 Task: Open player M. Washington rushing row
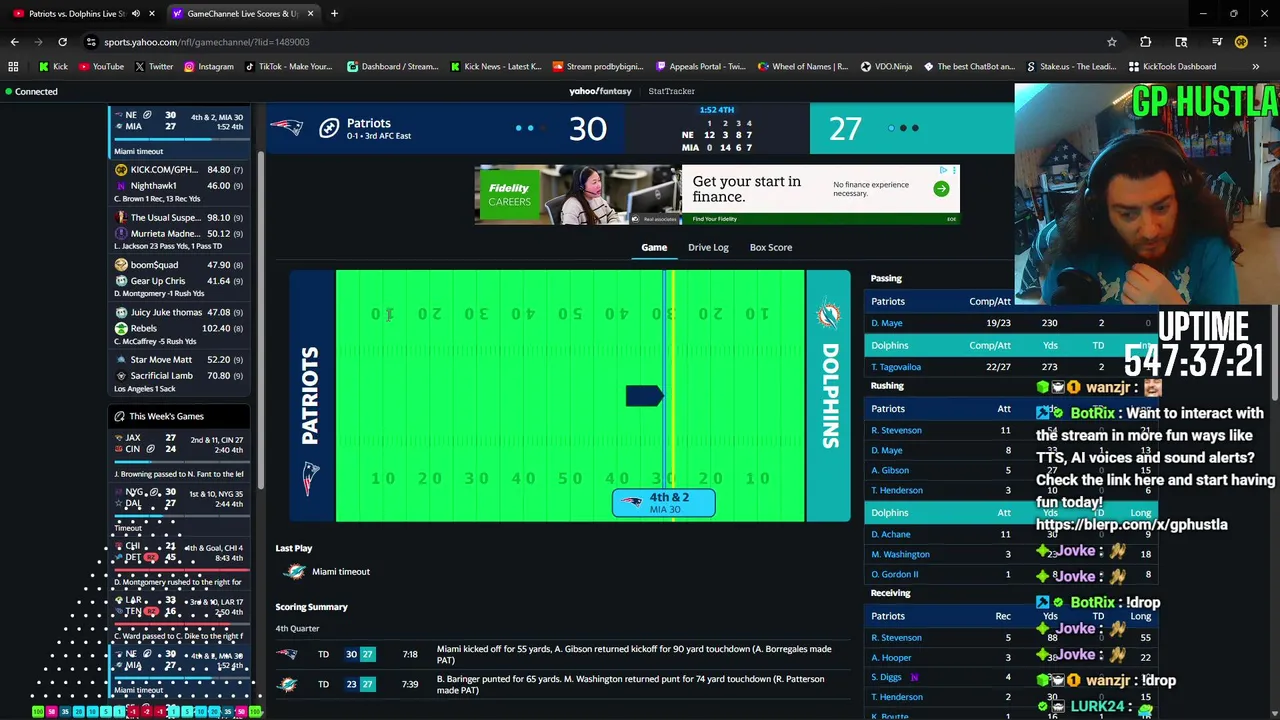[x=900, y=554]
